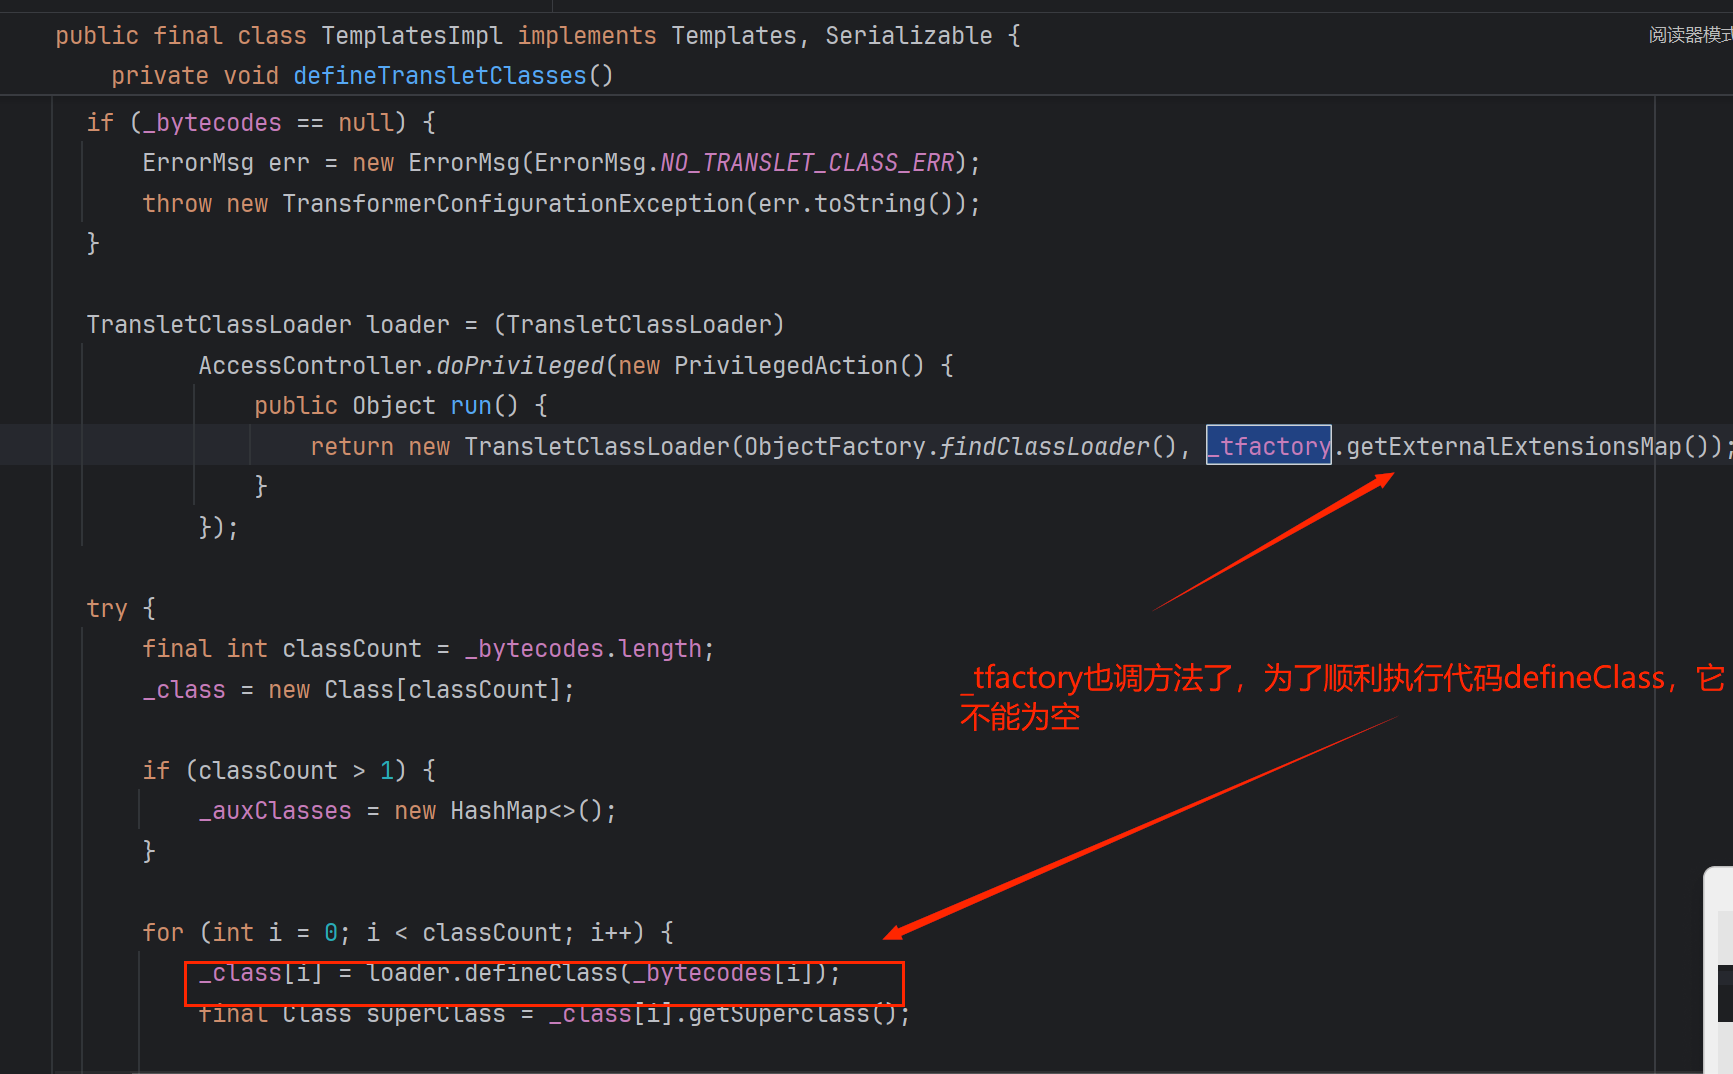
Task: Click loader.defineClass inside the red box
Action: (x=491, y=973)
